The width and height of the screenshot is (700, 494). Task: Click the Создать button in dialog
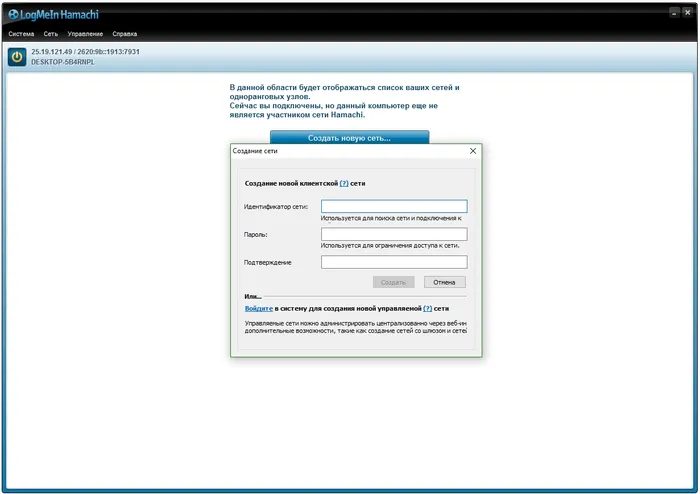(x=393, y=282)
